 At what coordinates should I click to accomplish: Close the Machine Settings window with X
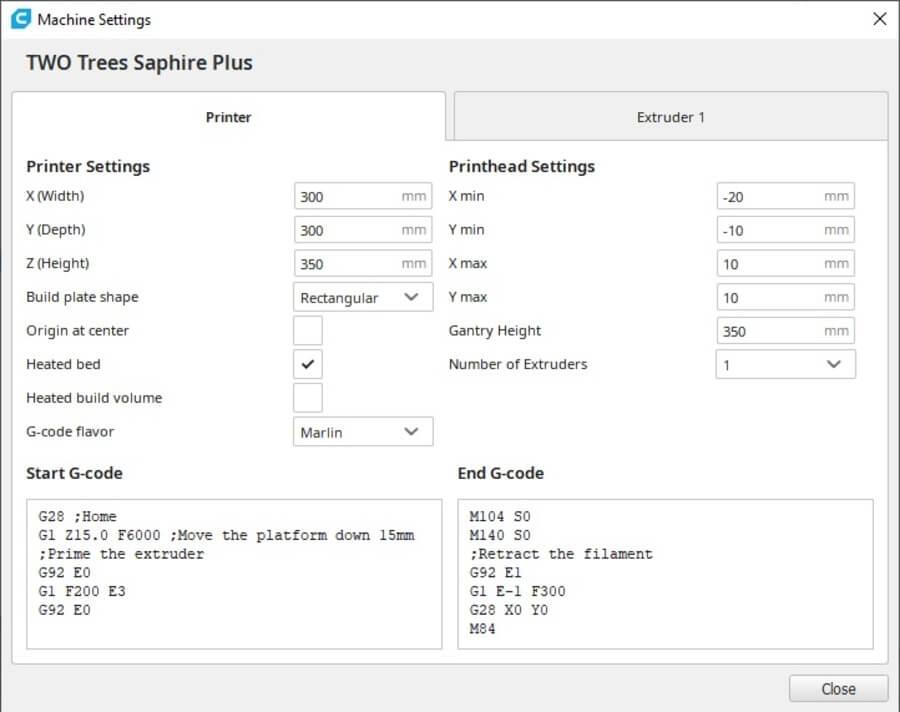[x=879, y=19]
